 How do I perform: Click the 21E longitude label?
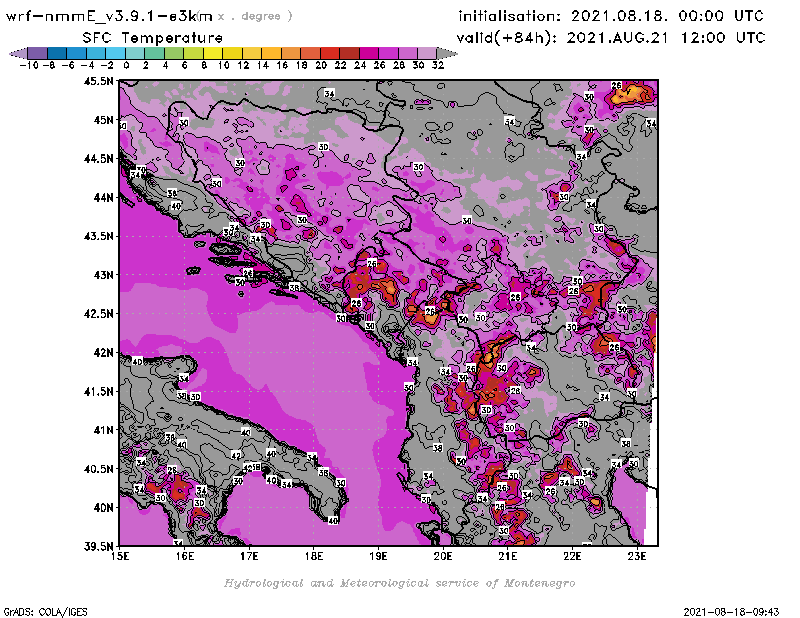coord(508,556)
